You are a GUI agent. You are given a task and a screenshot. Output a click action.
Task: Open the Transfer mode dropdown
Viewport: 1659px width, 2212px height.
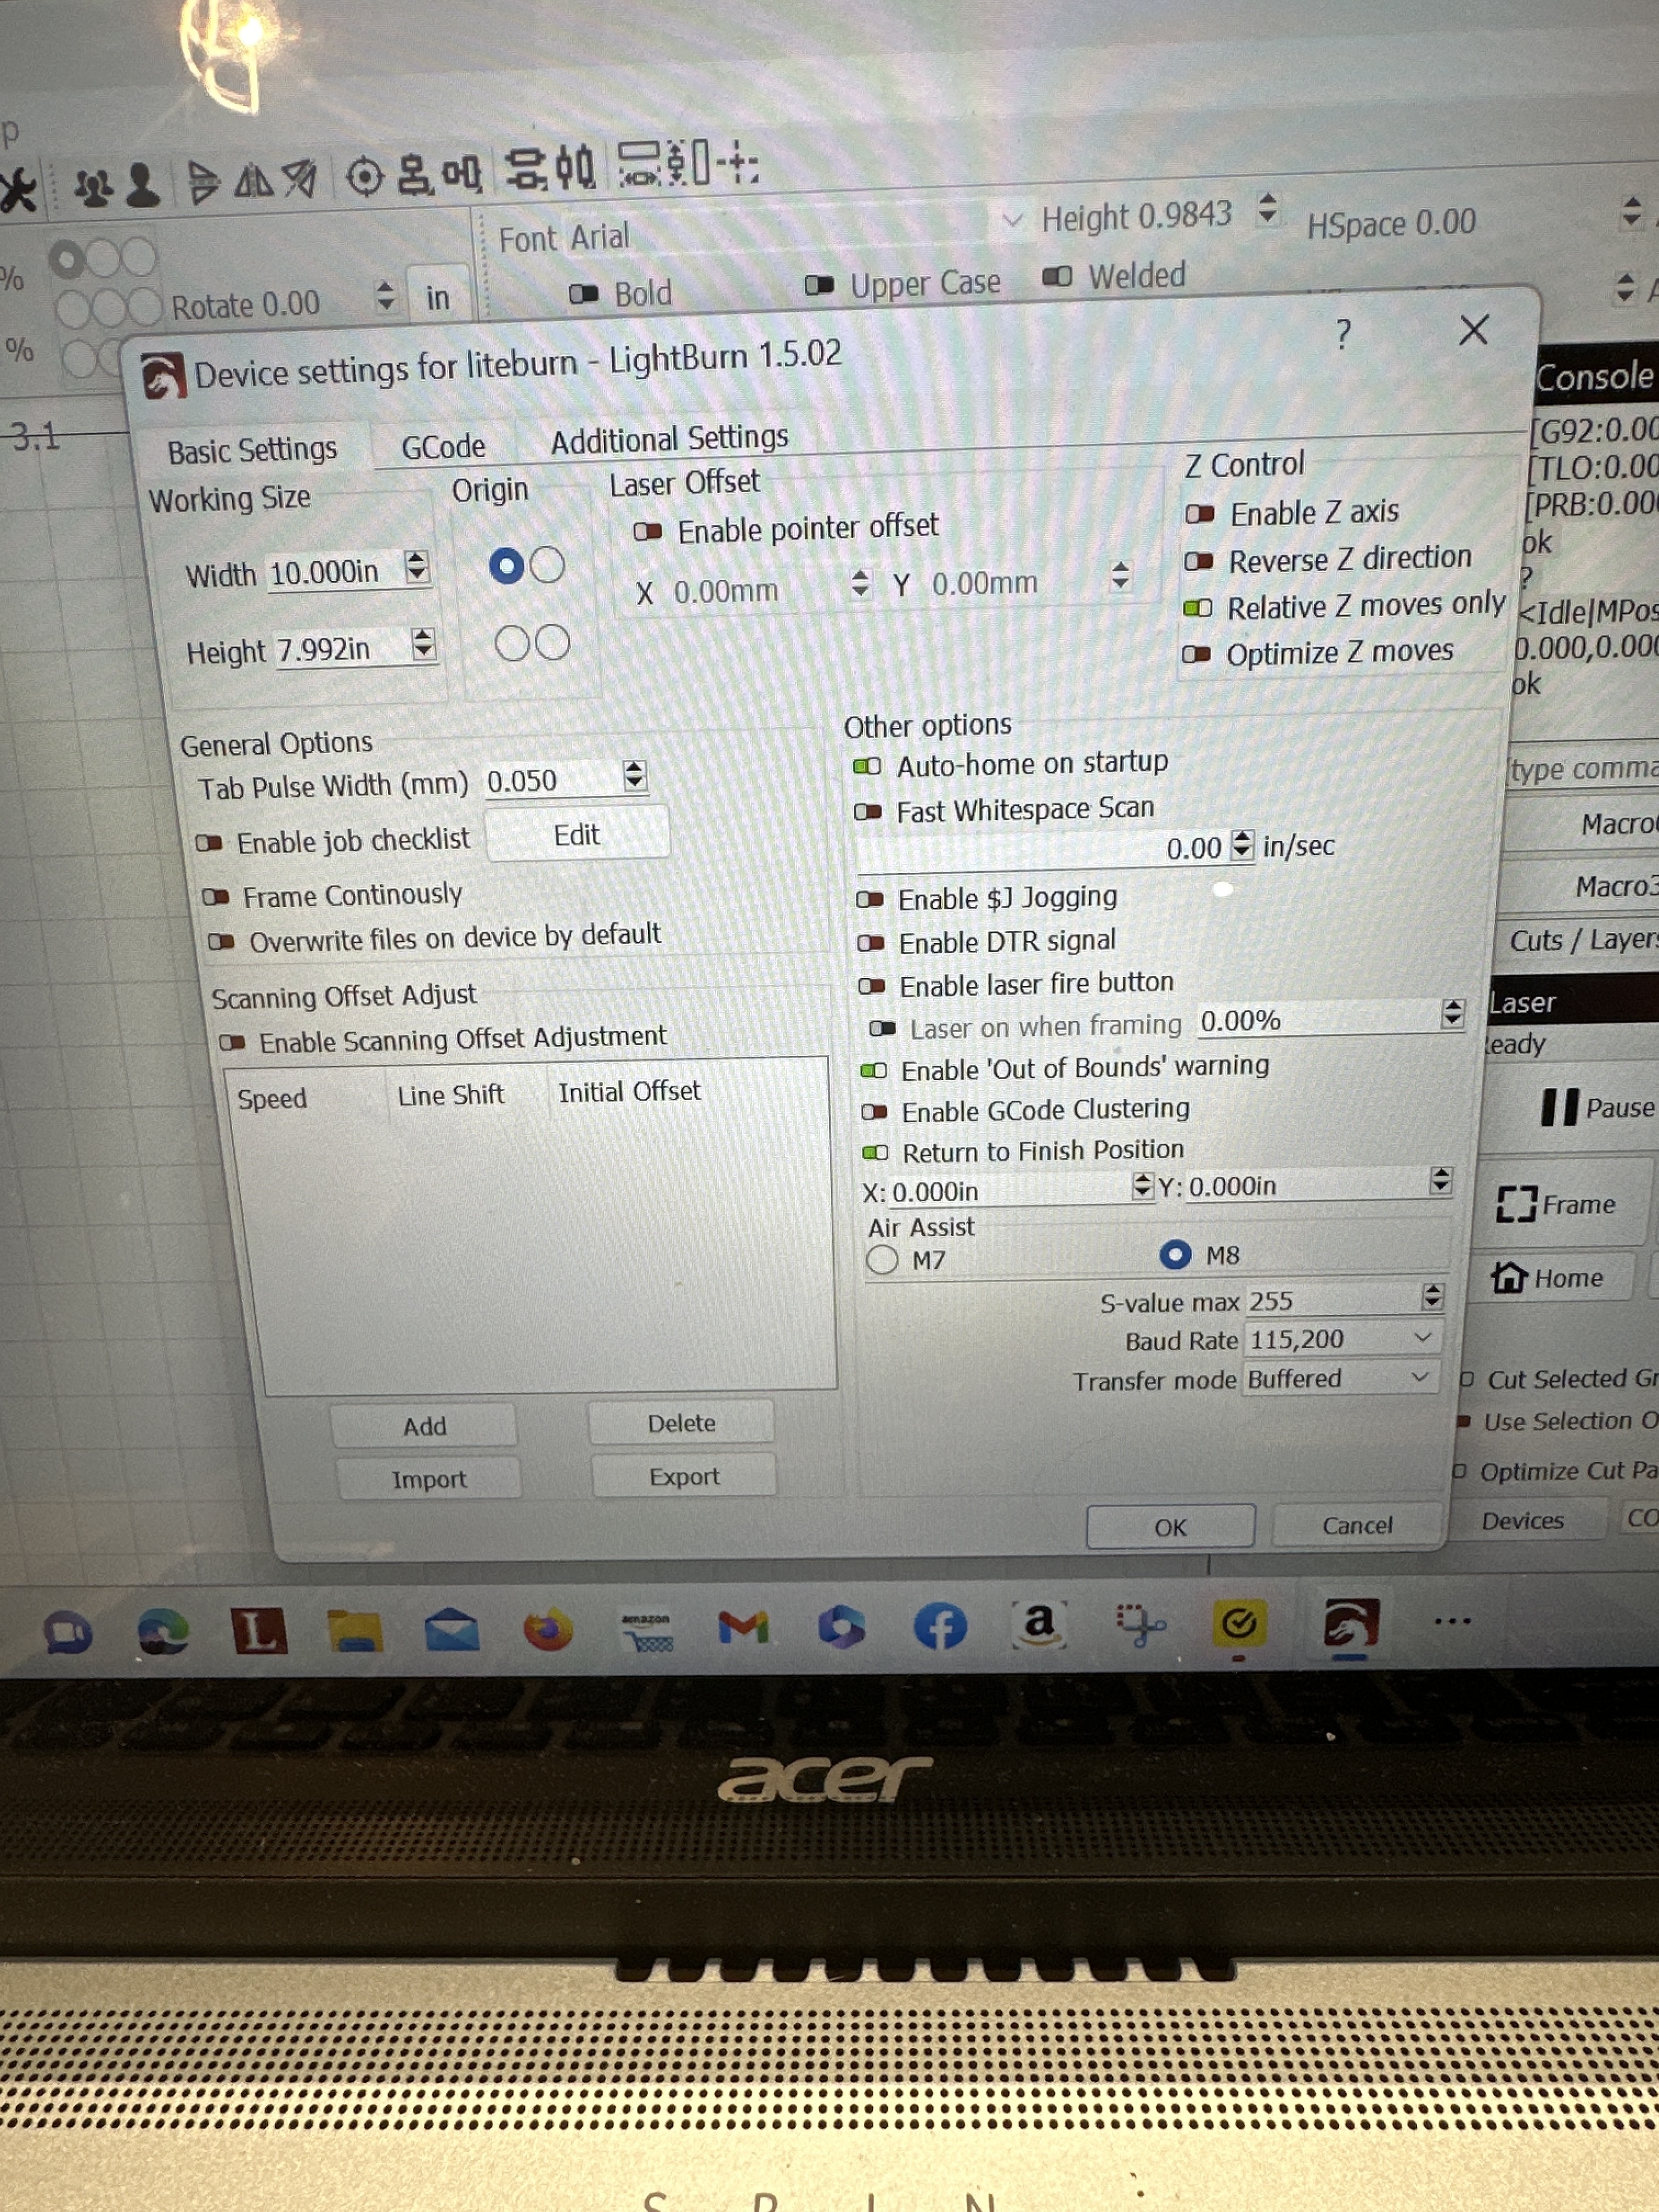(1341, 1378)
